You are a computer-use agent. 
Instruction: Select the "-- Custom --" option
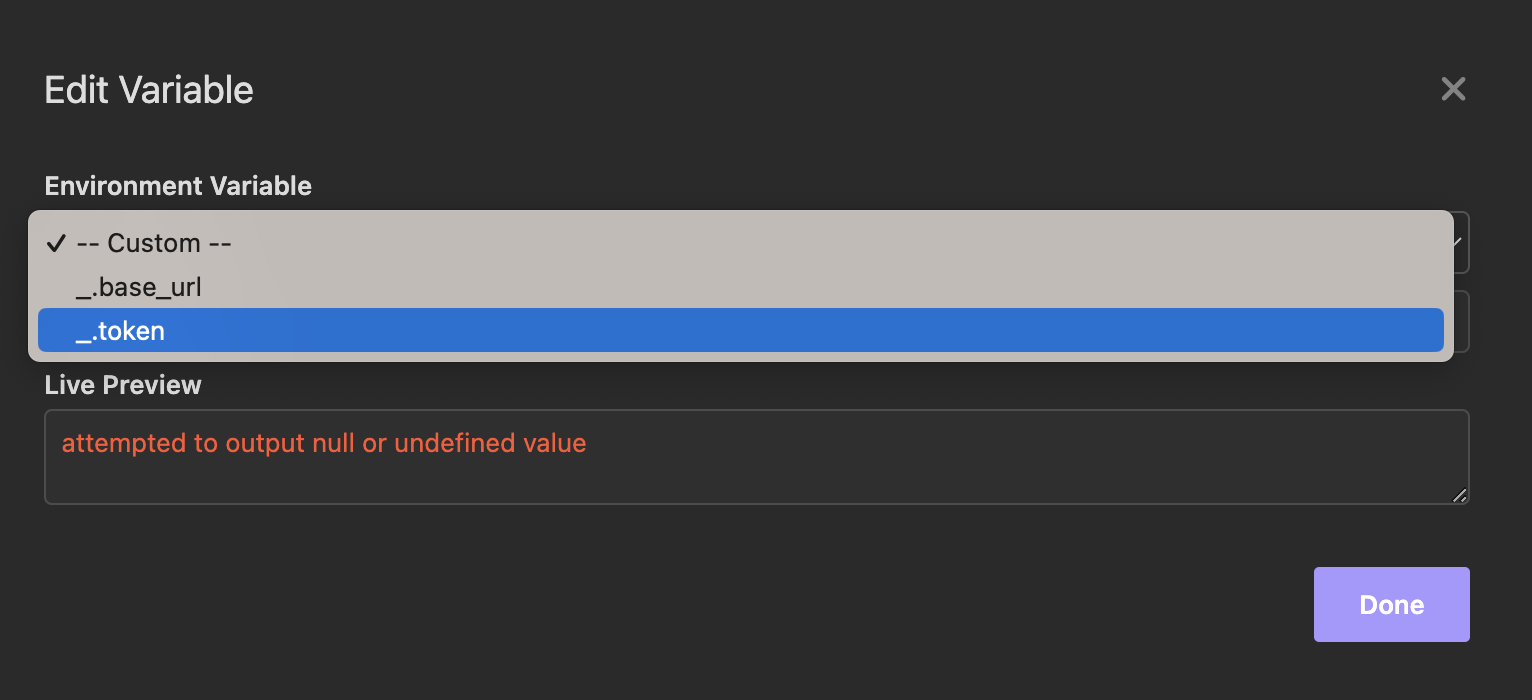pos(154,243)
